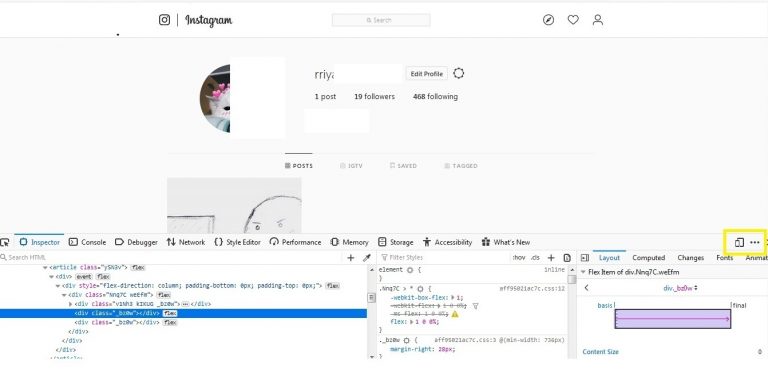Viewport: 768px width, 373px height.
Task: Click the add new node plus icon
Action: (x=351, y=258)
